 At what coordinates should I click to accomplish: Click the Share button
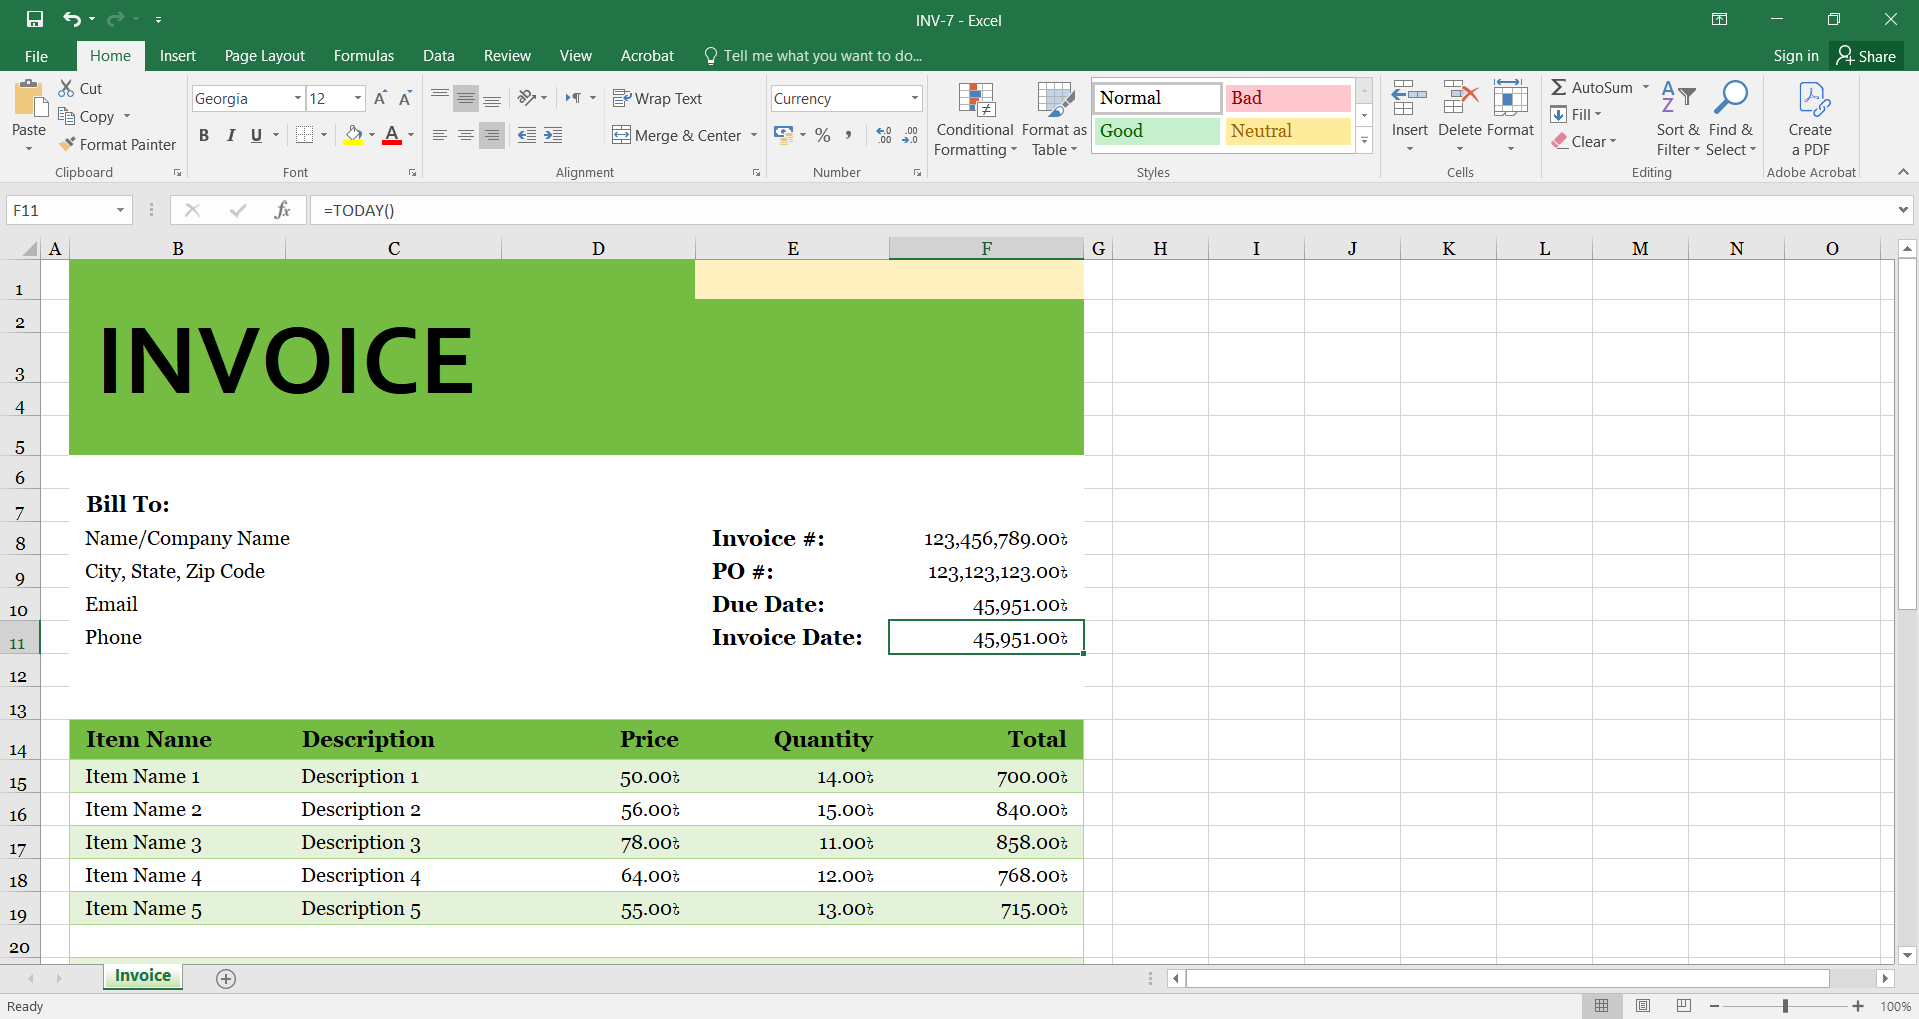[1866, 56]
